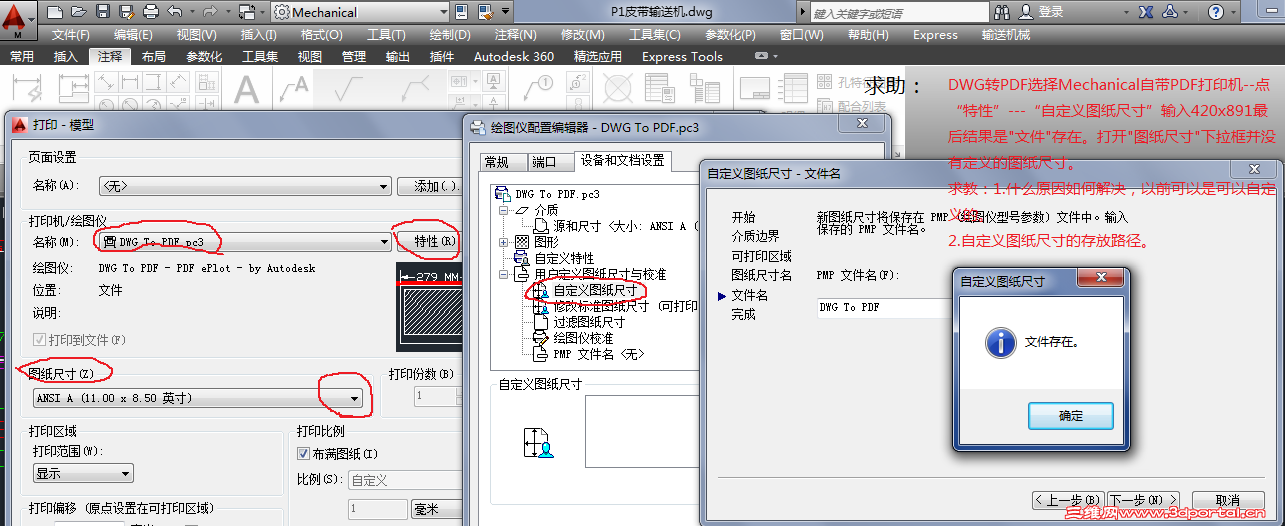Viewport: 1285px width, 526px height.
Task: Click the Save As icon
Action: [x=126, y=12]
